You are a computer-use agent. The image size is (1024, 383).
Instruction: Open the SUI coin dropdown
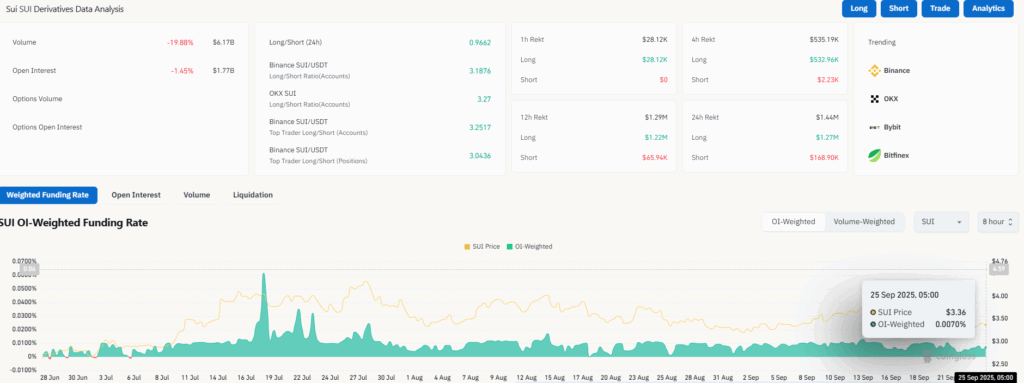pos(941,222)
